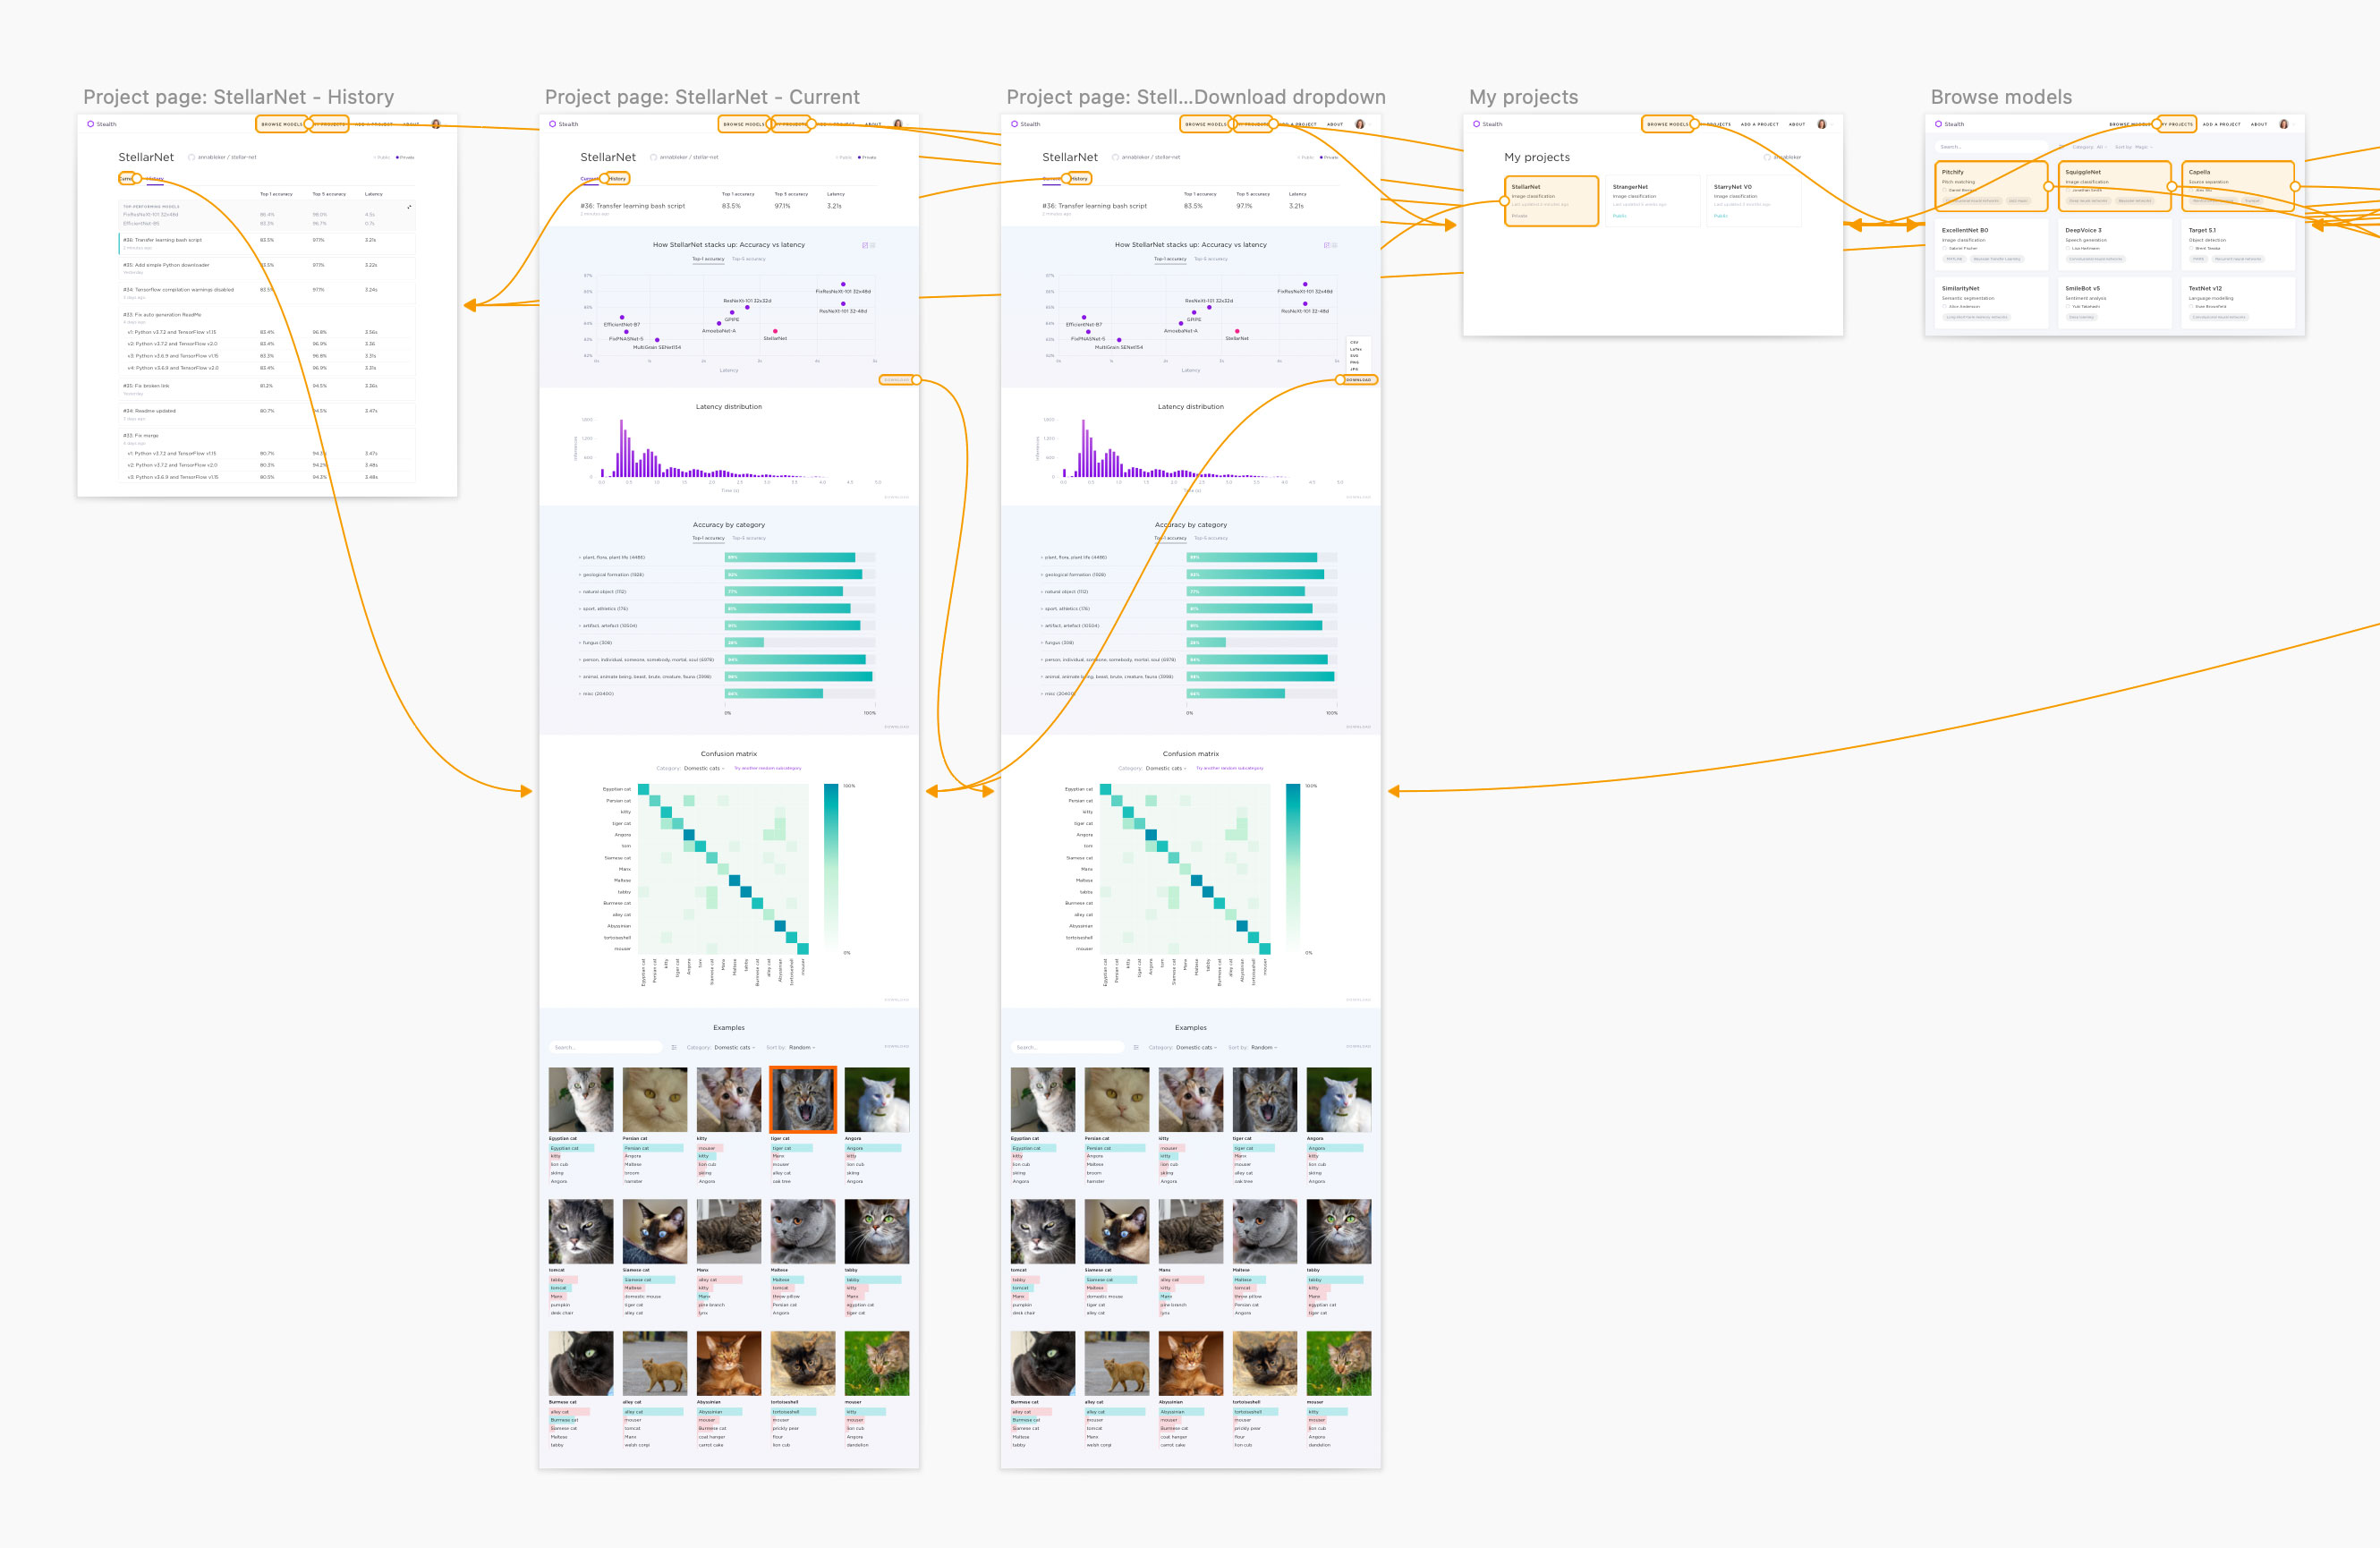The height and width of the screenshot is (1548, 2380).
Task: Select Private visibility option in History frame
Action: click(x=405, y=157)
